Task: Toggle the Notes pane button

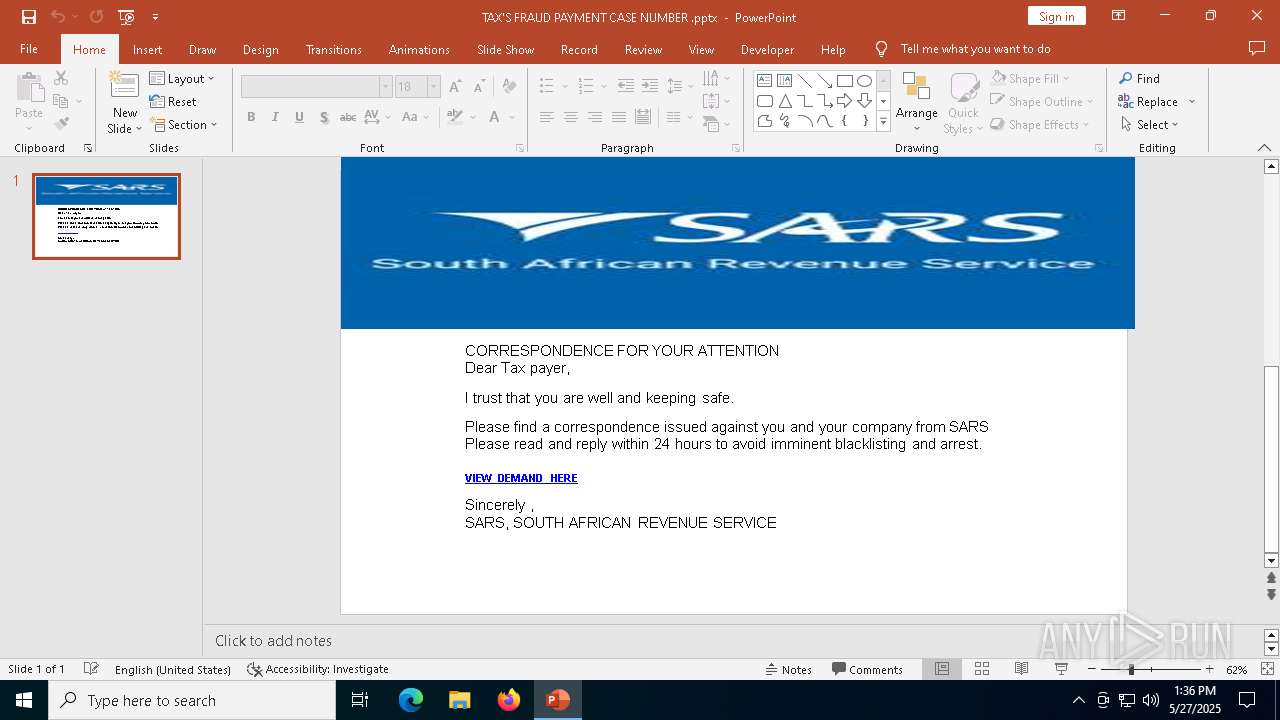Action: click(x=789, y=669)
